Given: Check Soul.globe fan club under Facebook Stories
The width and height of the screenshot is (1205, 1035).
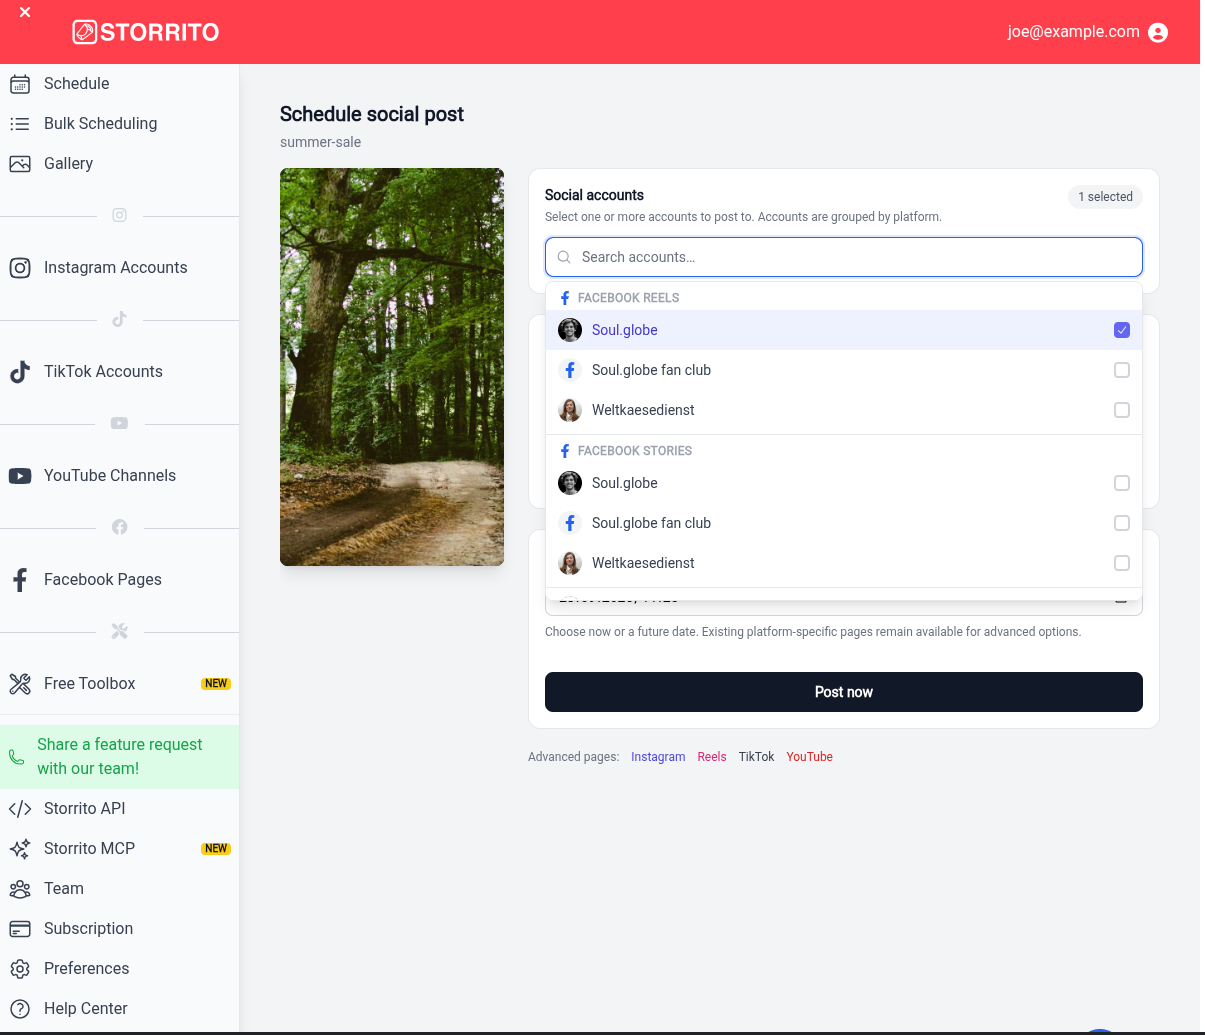Looking at the screenshot, I should pyautogui.click(x=1122, y=523).
